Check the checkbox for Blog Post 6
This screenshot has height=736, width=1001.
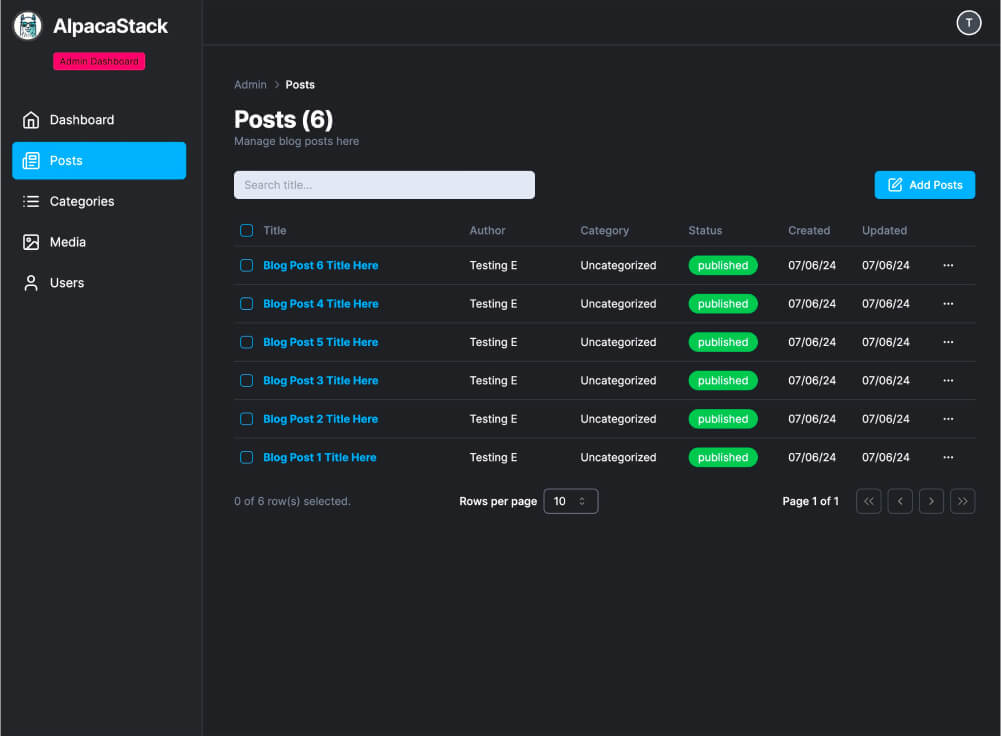[x=246, y=265]
